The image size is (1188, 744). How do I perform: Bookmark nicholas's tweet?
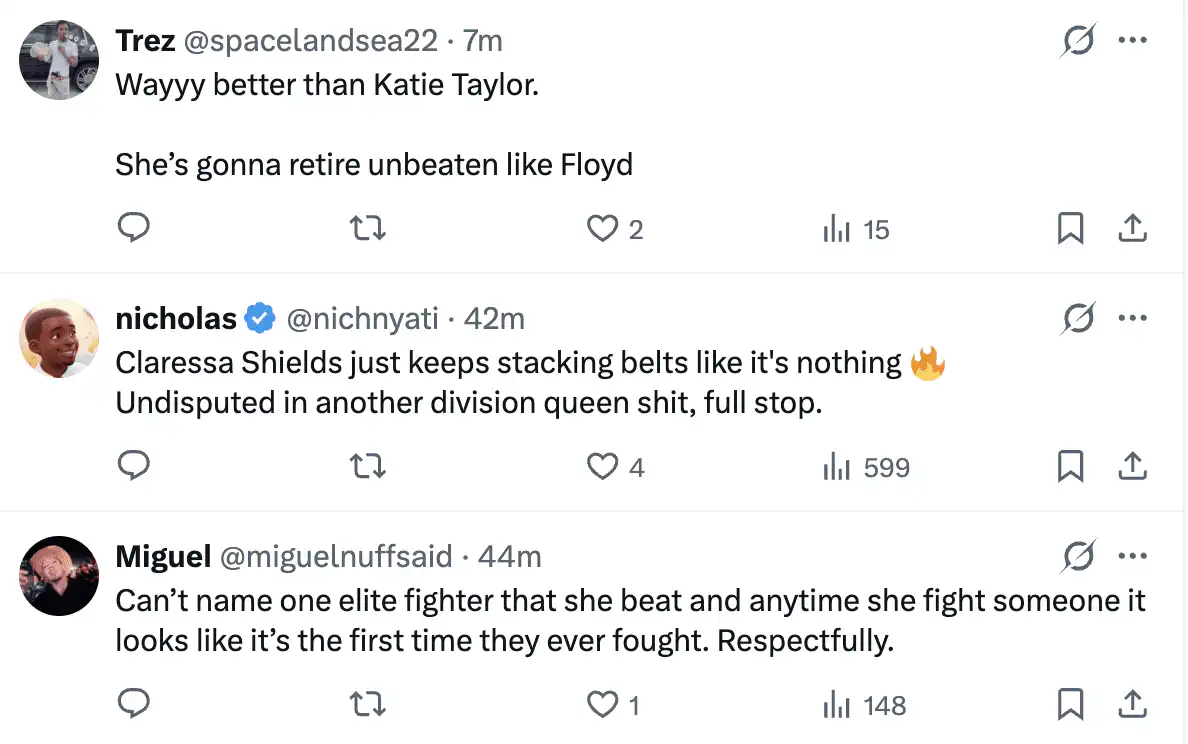1070,466
